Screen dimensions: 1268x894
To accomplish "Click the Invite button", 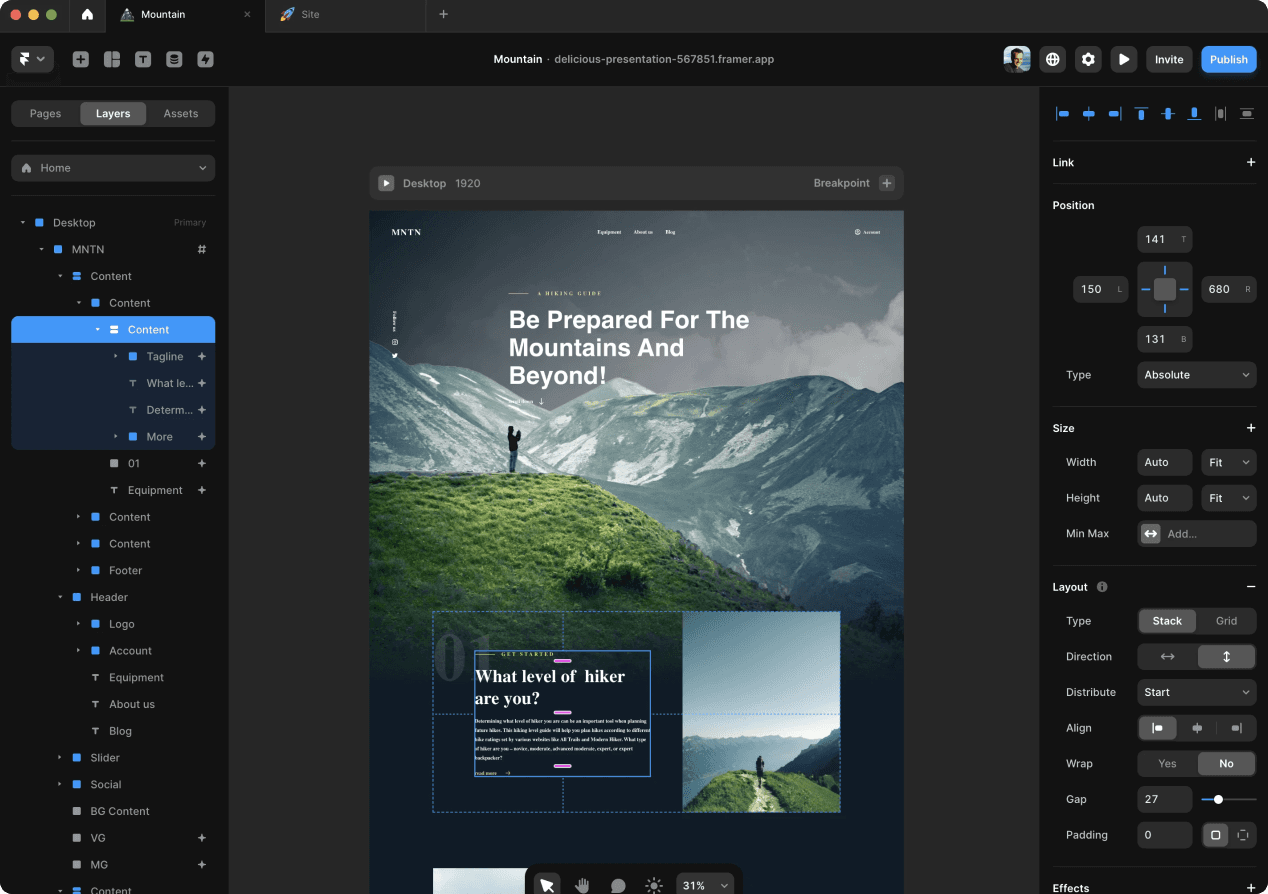I will (x=1168, y=60).
